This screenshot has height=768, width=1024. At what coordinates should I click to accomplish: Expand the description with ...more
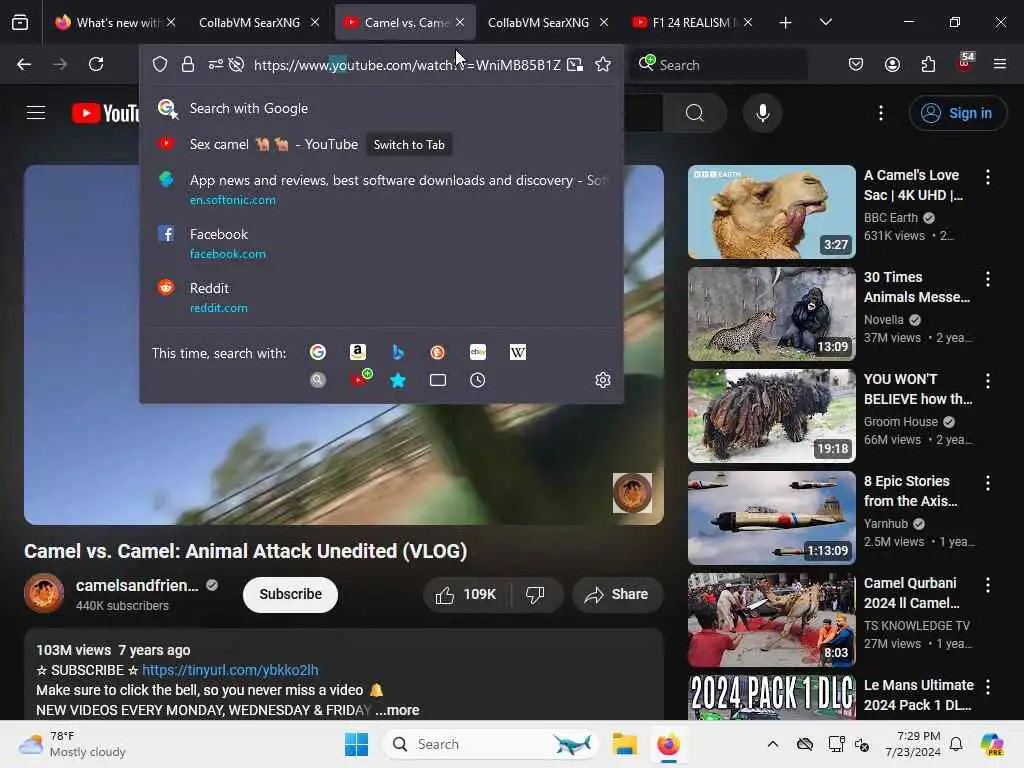[x=397, y=710]
